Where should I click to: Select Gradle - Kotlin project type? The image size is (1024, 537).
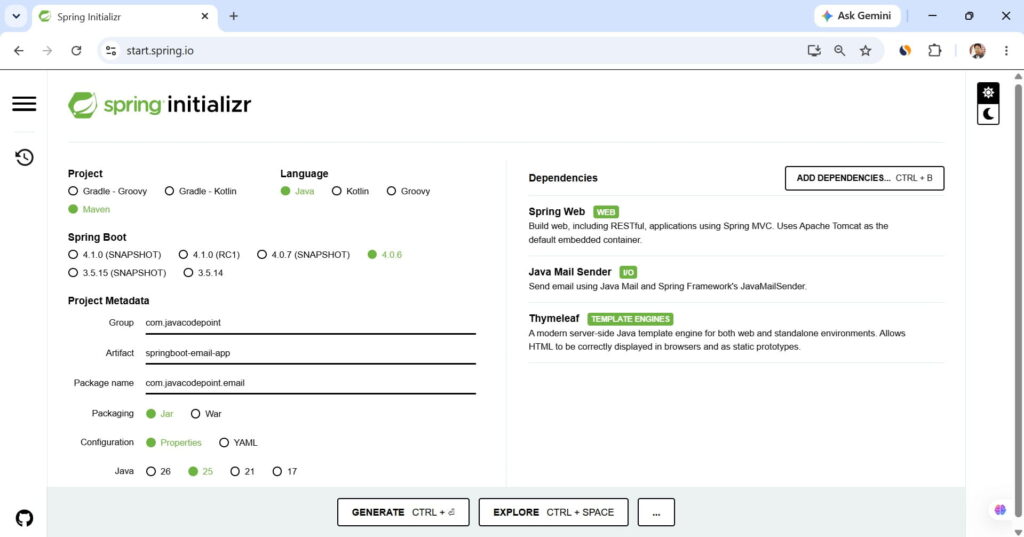(200, 191)
